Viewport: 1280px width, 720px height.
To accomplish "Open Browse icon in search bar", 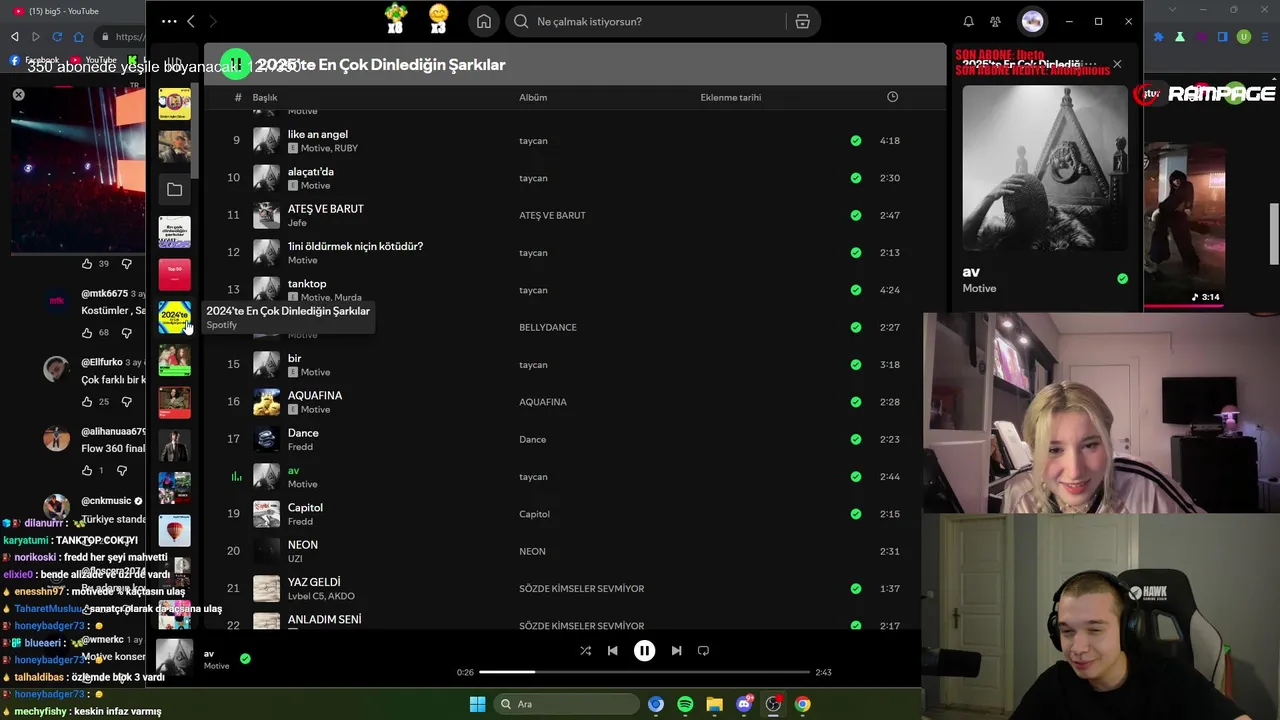I will [802, 21].
